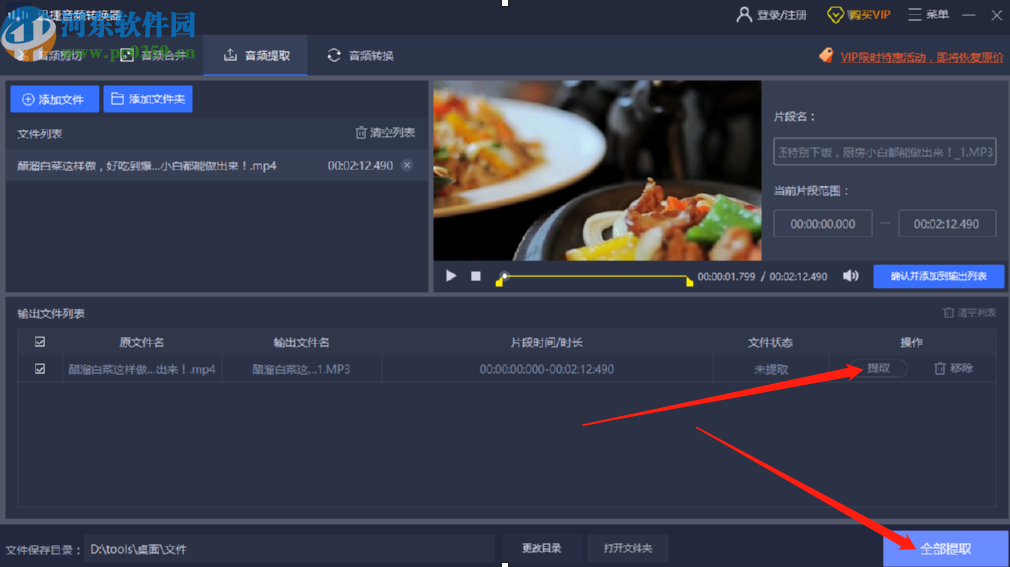
Task: Click the yellow start marker on timeline
Action: pyautogui.click(x=499, y=282)
